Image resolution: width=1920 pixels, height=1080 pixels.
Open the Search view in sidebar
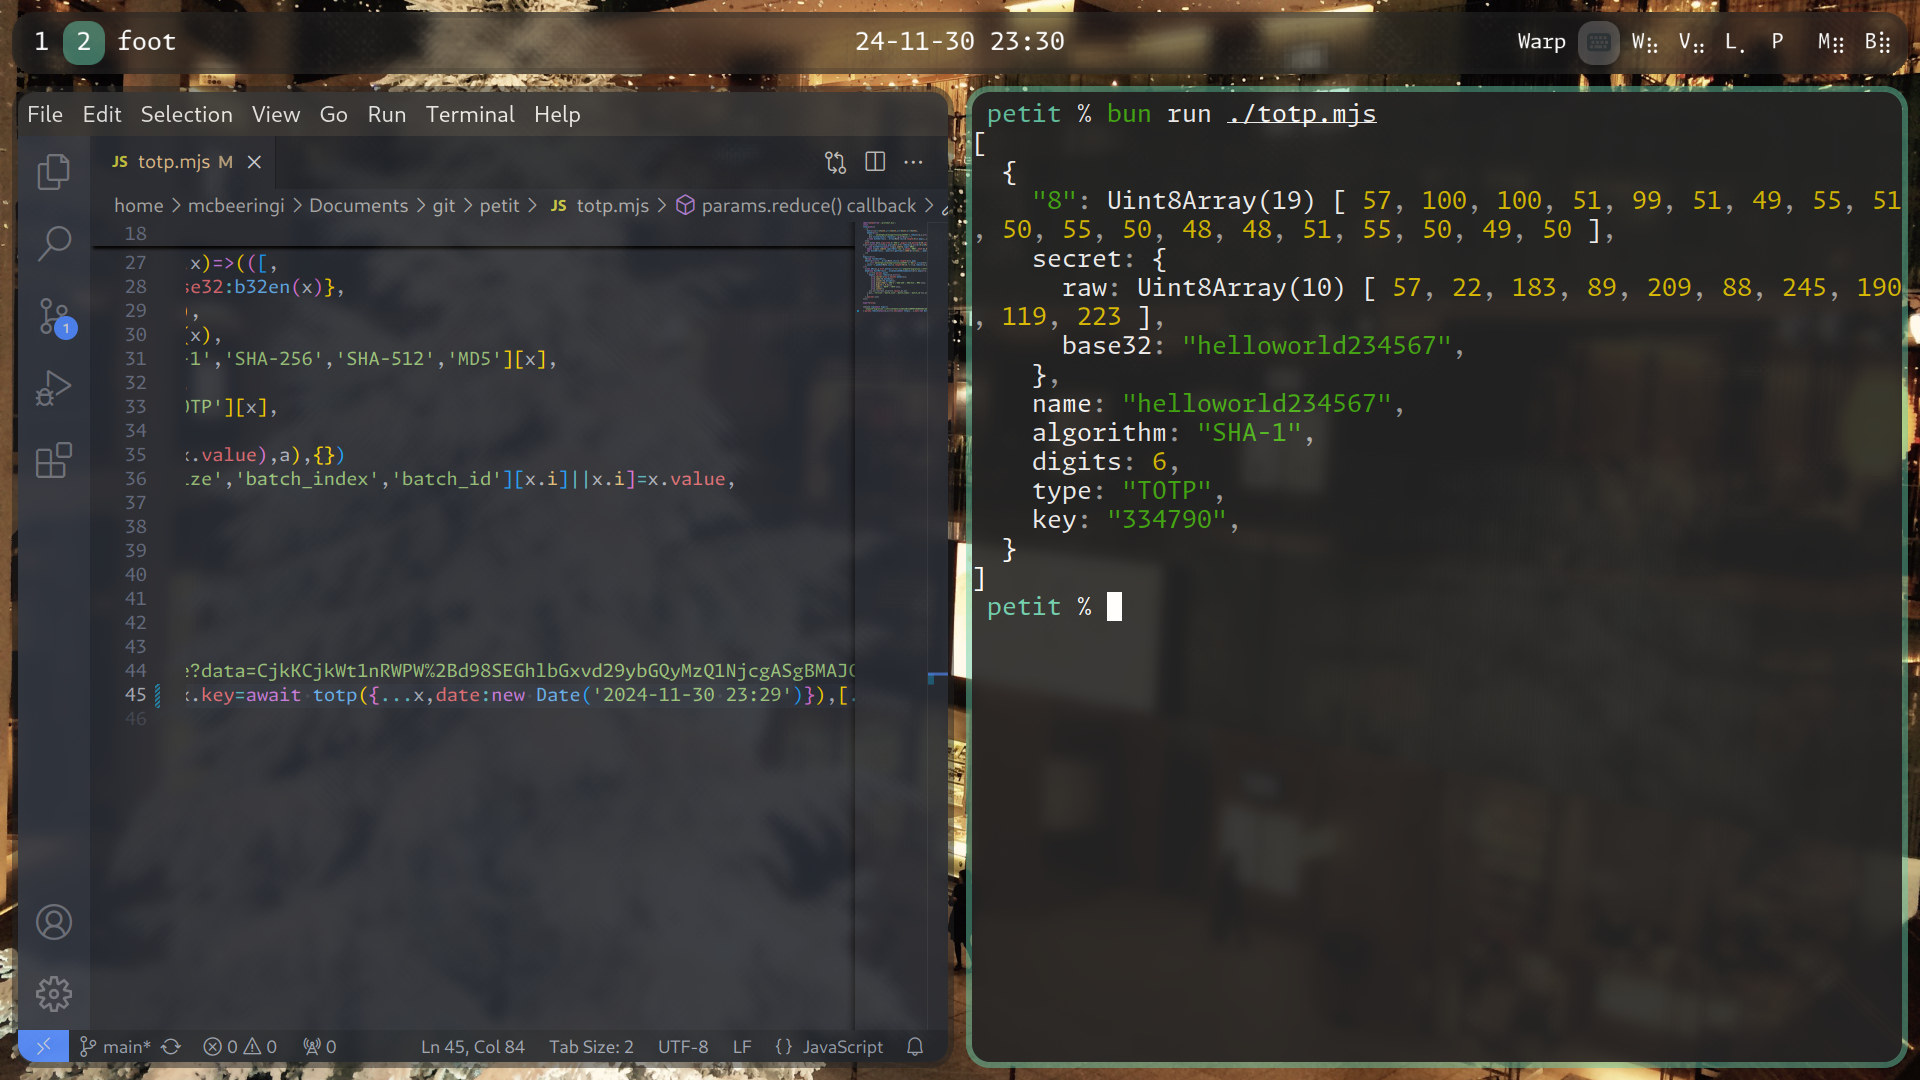point(54,243)
